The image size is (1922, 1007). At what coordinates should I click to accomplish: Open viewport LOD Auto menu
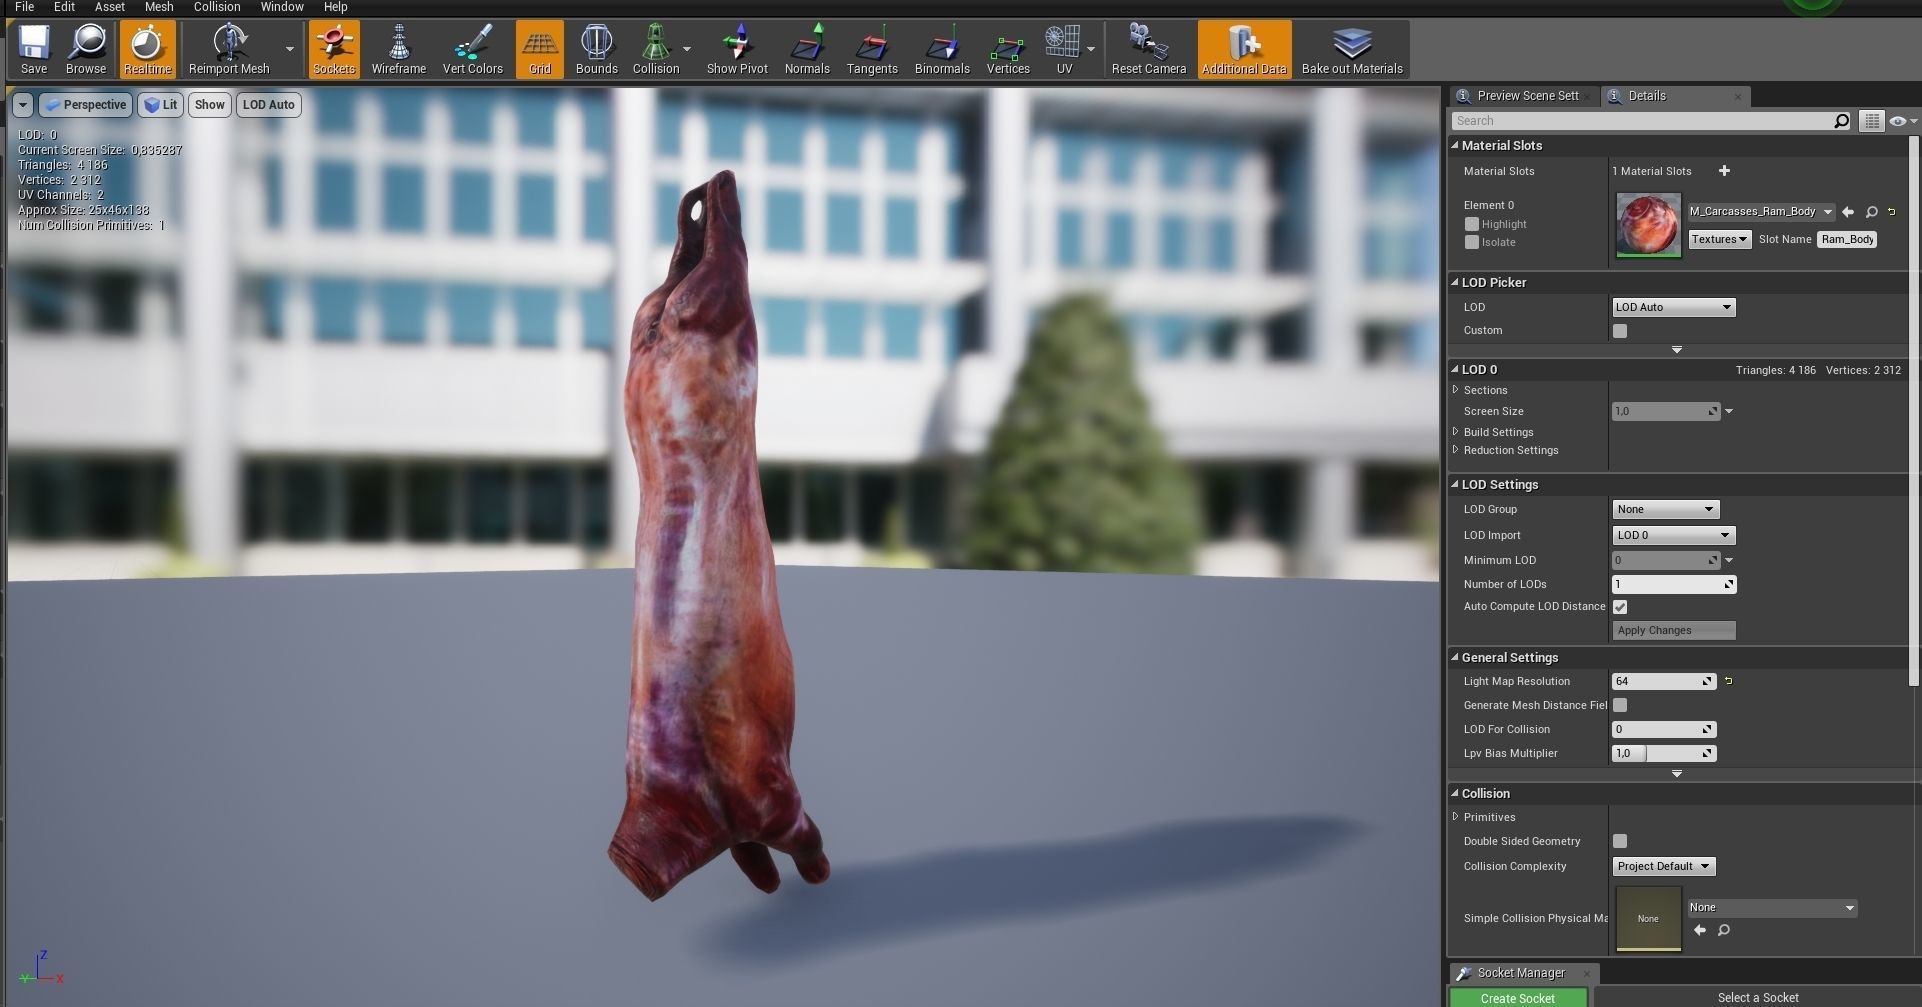[268, 105]
